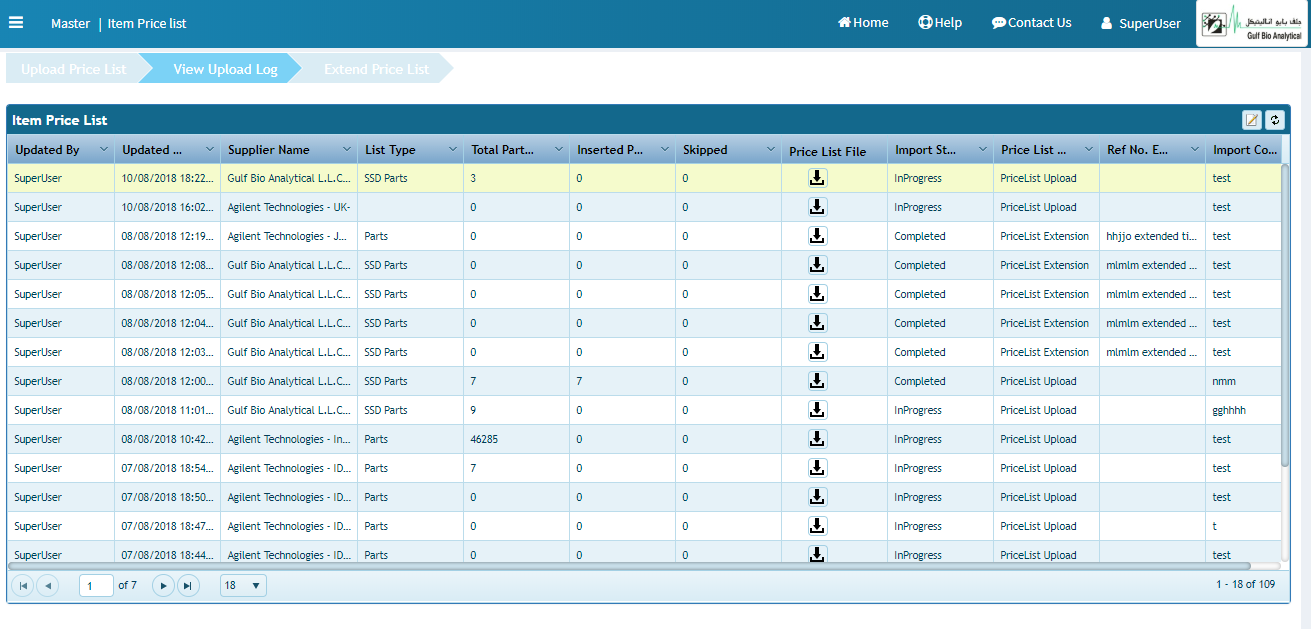The image size is (1311, 629).
Task: Click the grid vertical scrollbar
Action: click(1285, 314)
